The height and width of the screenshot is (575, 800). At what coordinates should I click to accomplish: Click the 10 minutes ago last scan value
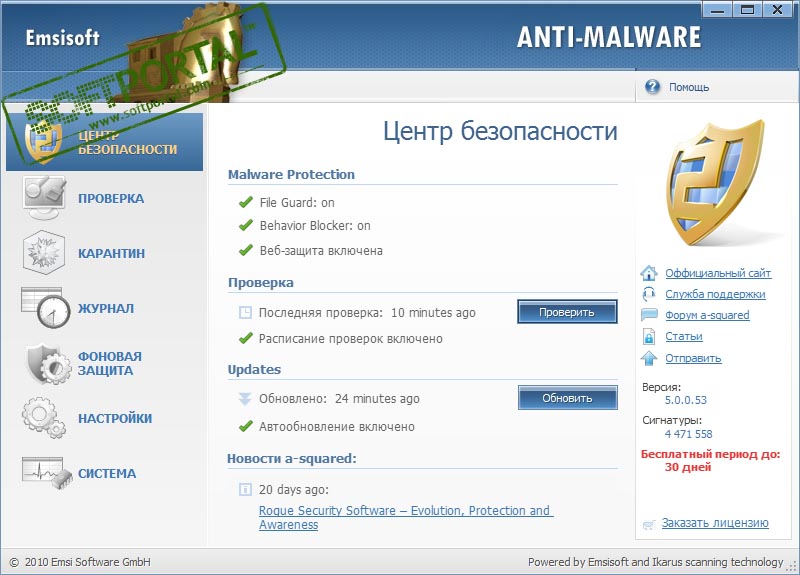(433, 313)
